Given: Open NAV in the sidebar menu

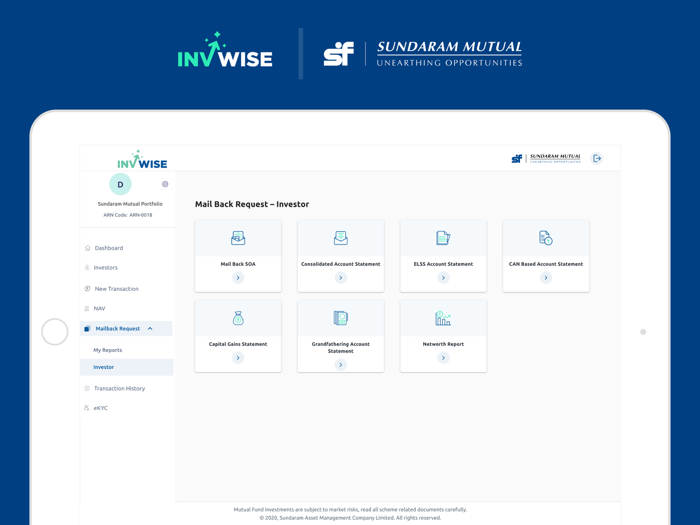Looking at the screenshot, I should (99, 308).
